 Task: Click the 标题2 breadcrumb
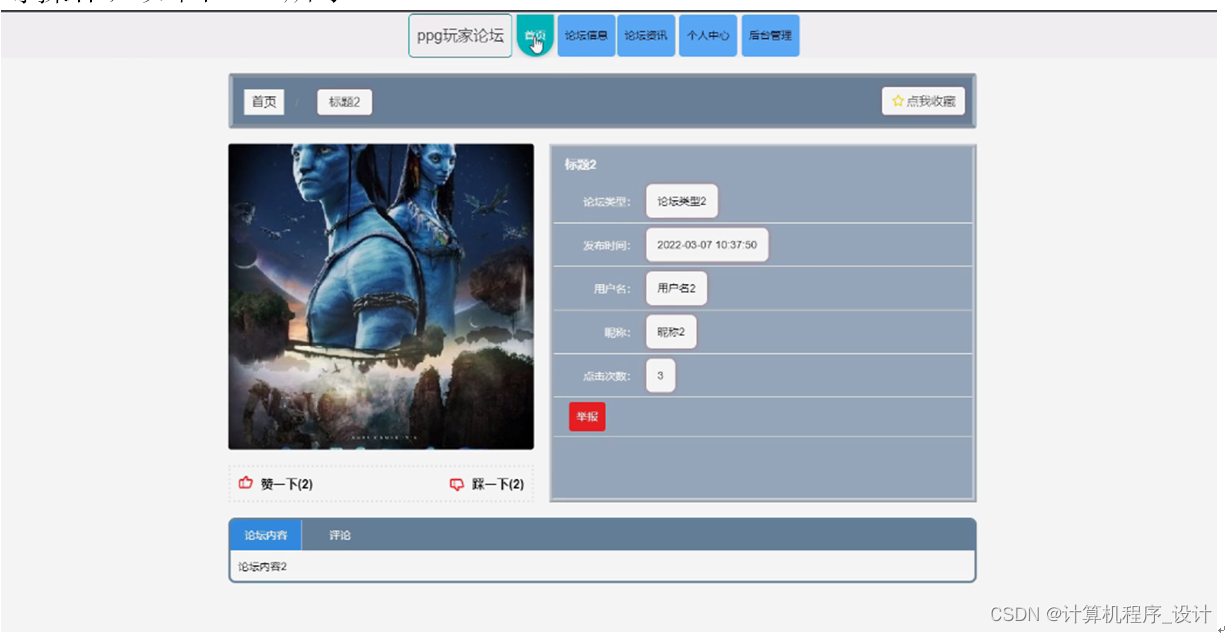pyautogui.click(x=344, y=102)
